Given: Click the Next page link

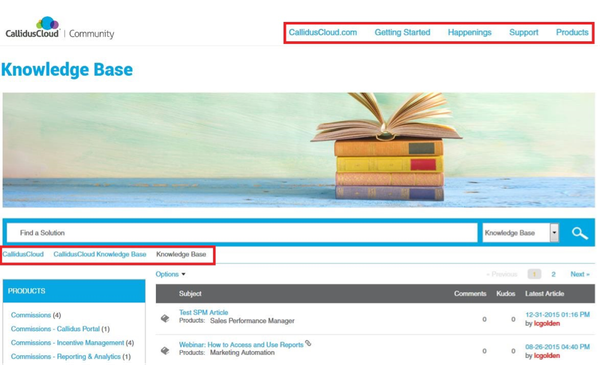Looking at the screenshot, I should [x=580, y=274].
